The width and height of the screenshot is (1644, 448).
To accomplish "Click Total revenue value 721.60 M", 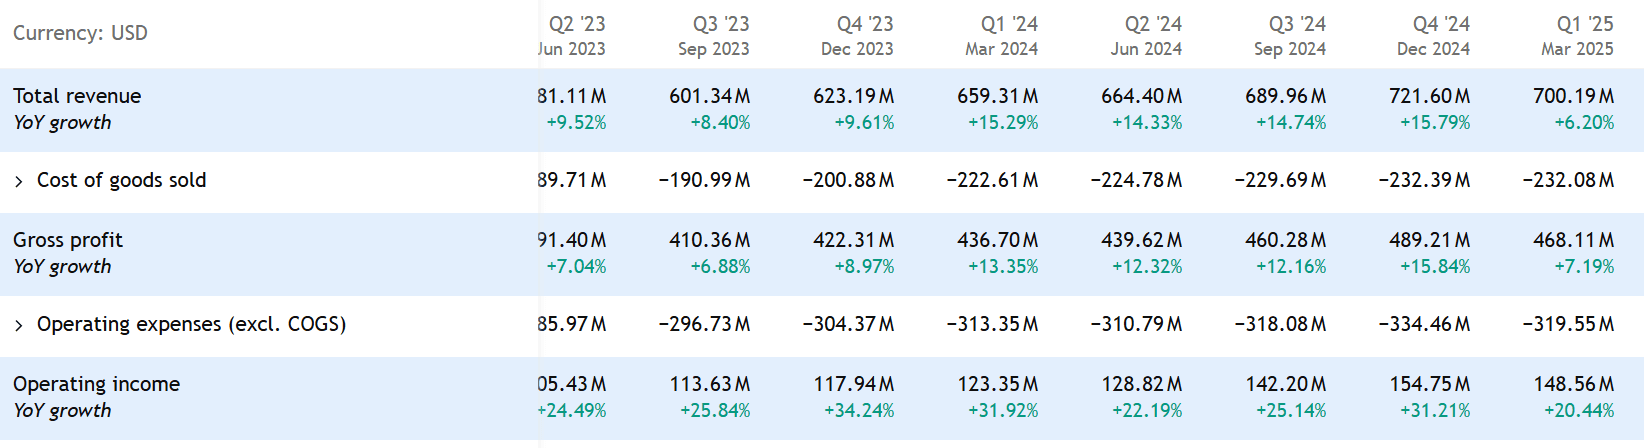I will click(x=1428, y=96).
